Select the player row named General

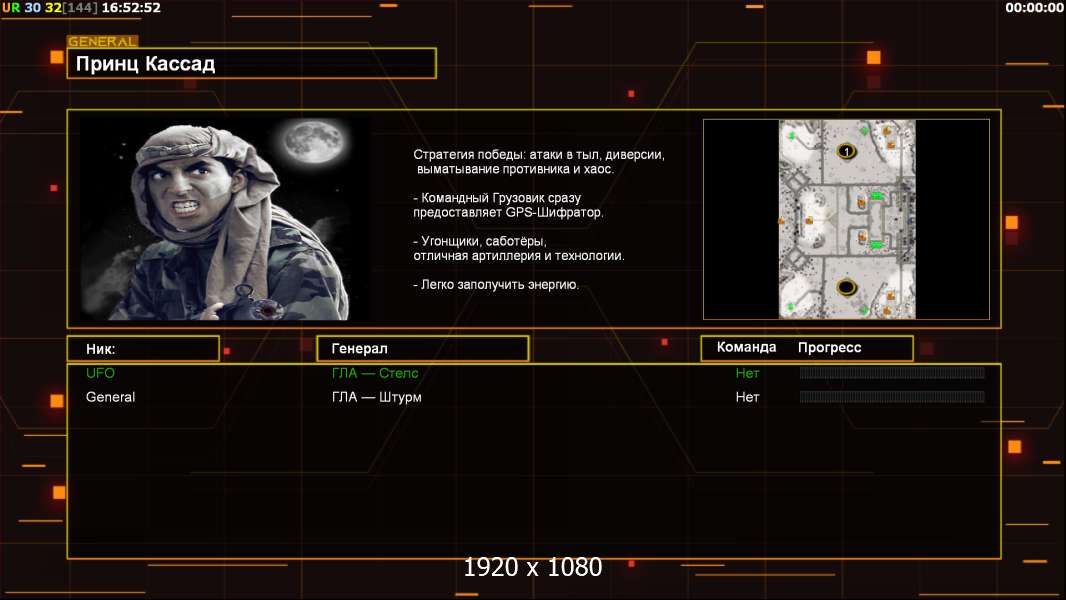[x=111, y=397]
